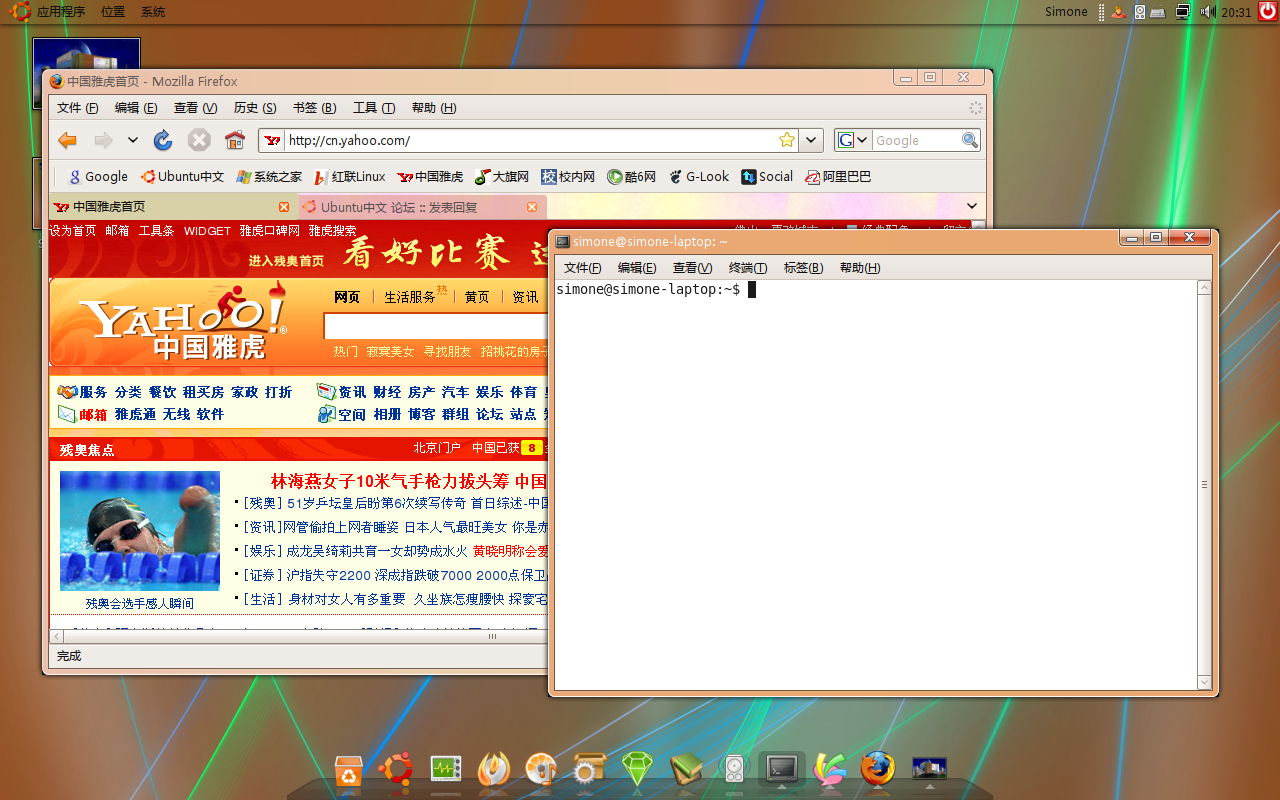Screen dimensions: 1280x800
Task: Open 位置 menu in top panel
Action: pos(113,12)
